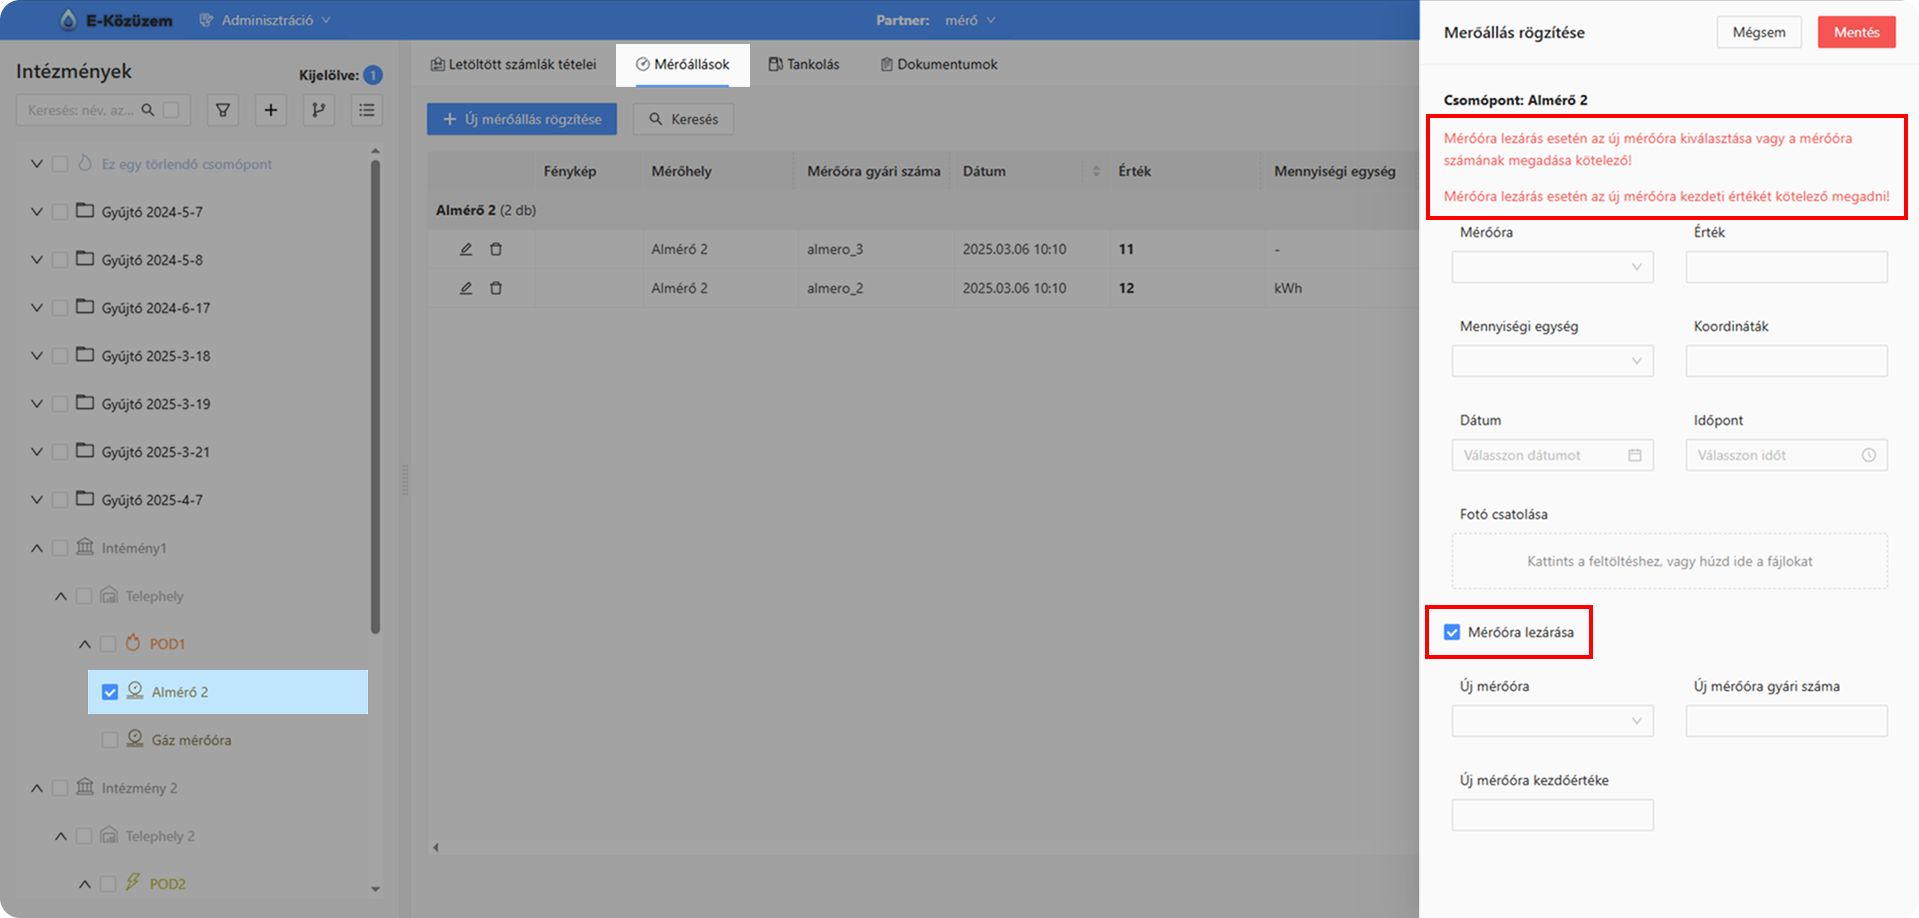Click the Mentés save button
Image resolution: width=1919 pixels, height=918 pixels.
coord(1856,32)
